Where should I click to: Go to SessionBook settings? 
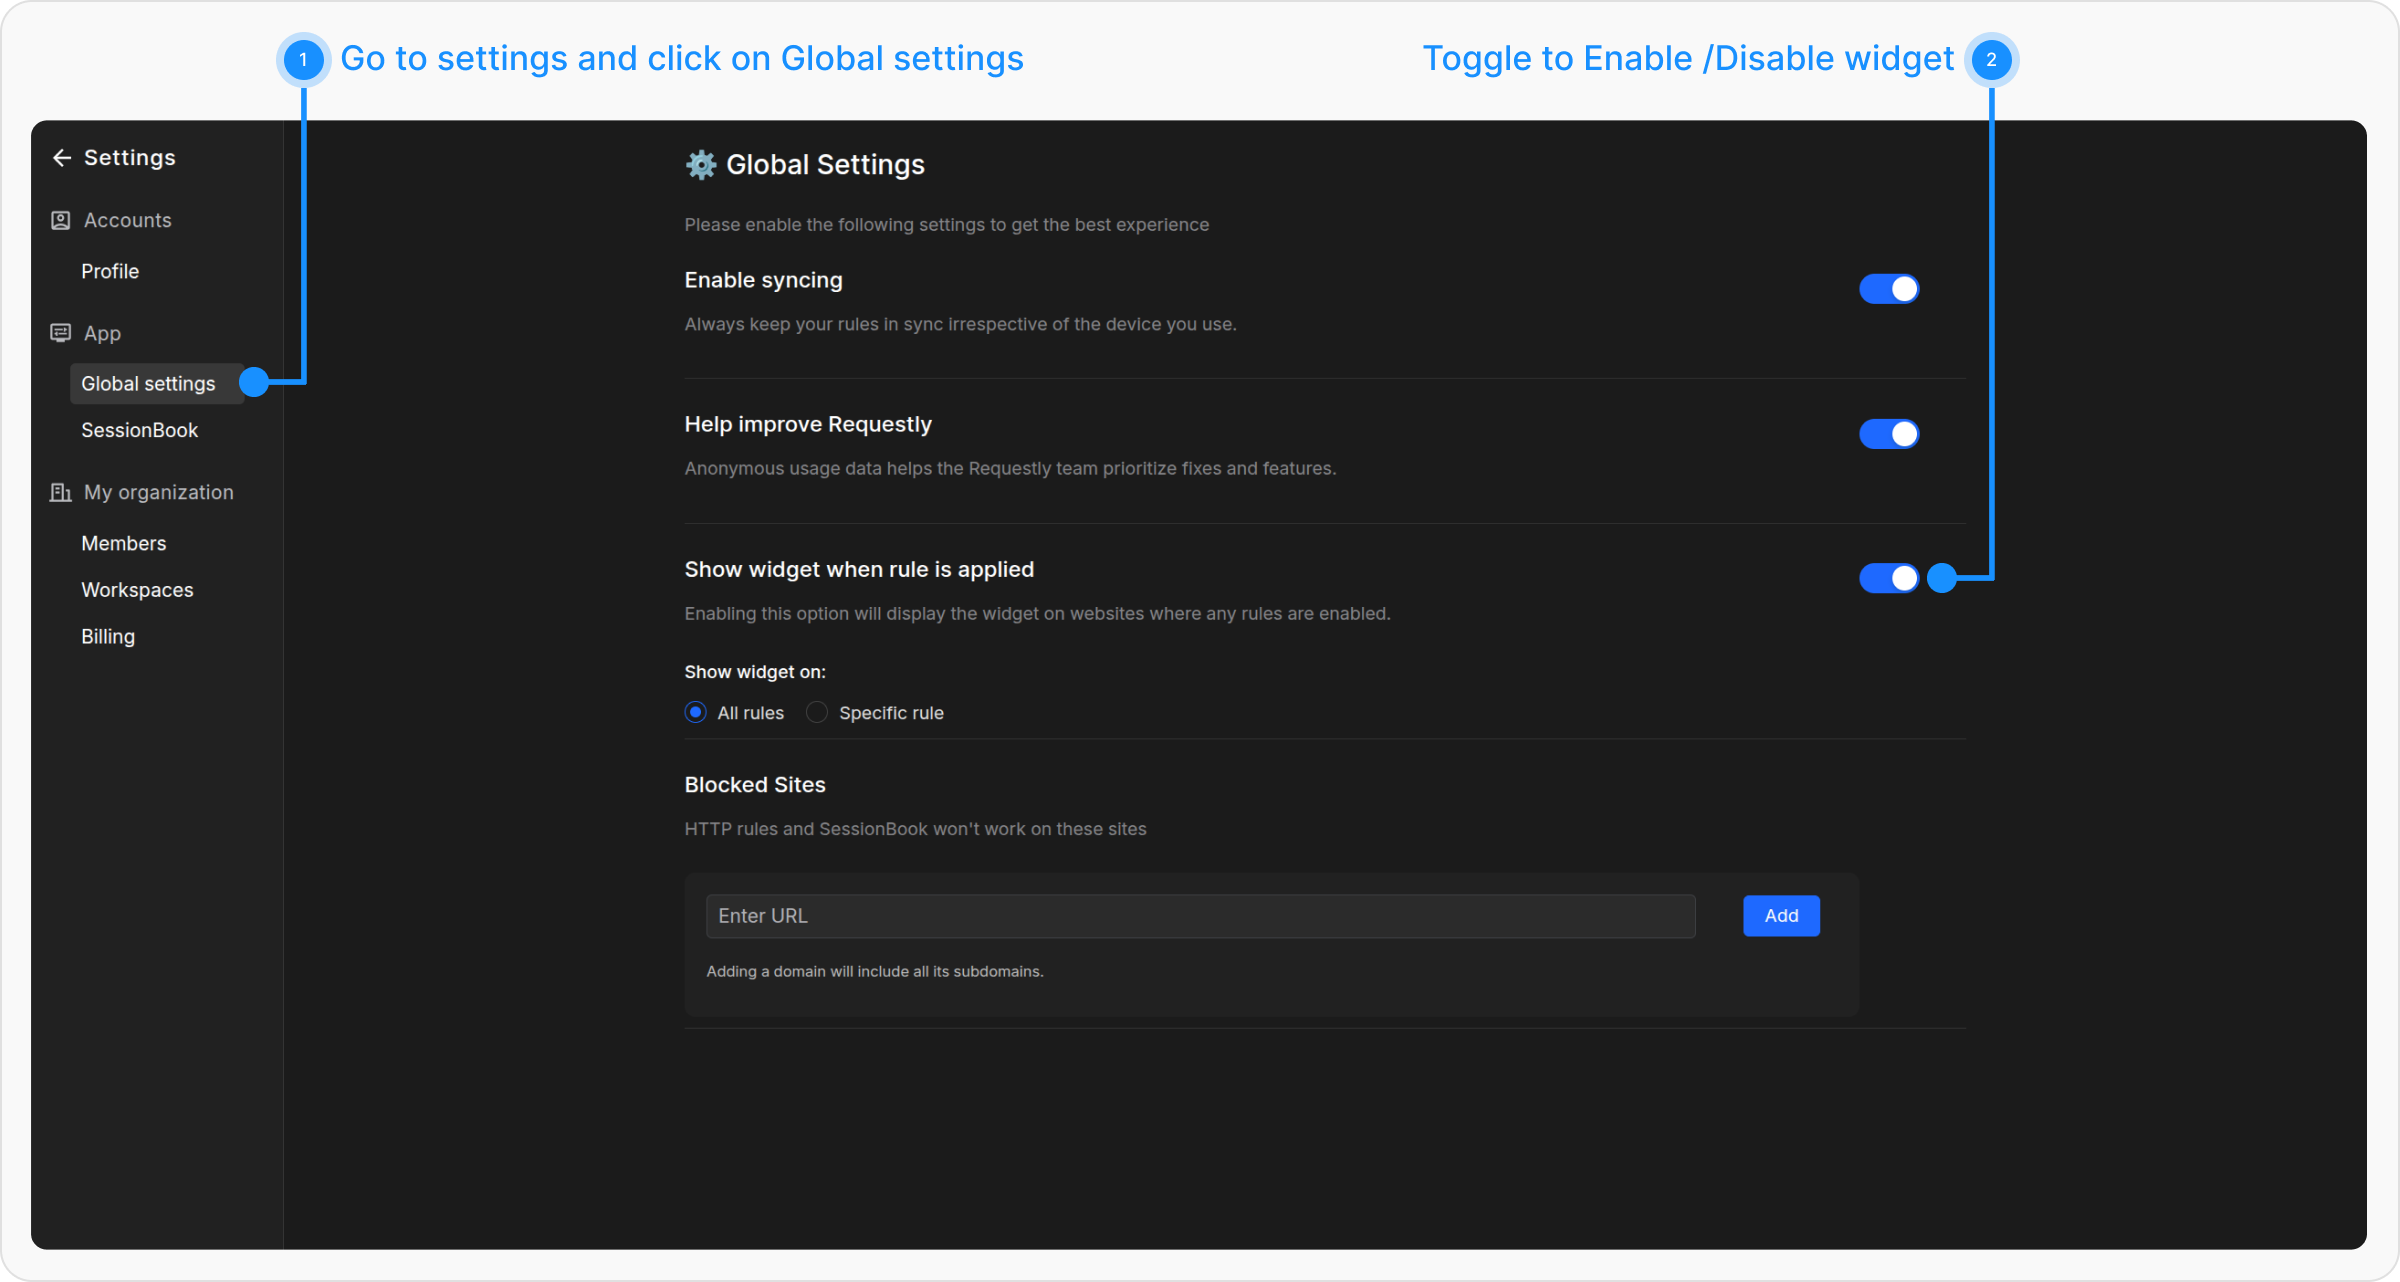click(139, 430)
